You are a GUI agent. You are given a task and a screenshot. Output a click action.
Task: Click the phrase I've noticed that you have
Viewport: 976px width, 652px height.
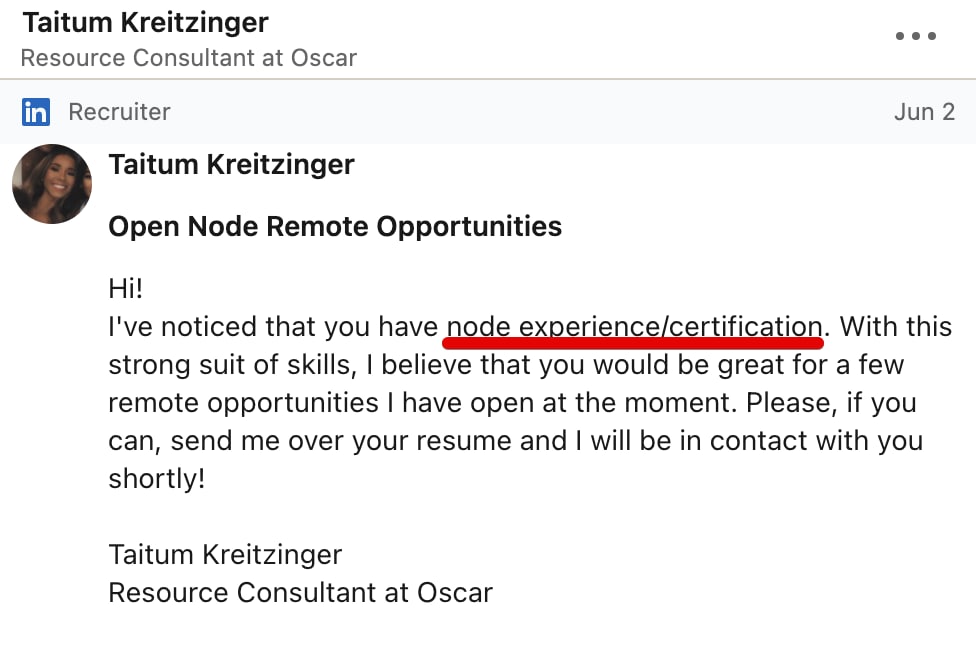273,327
